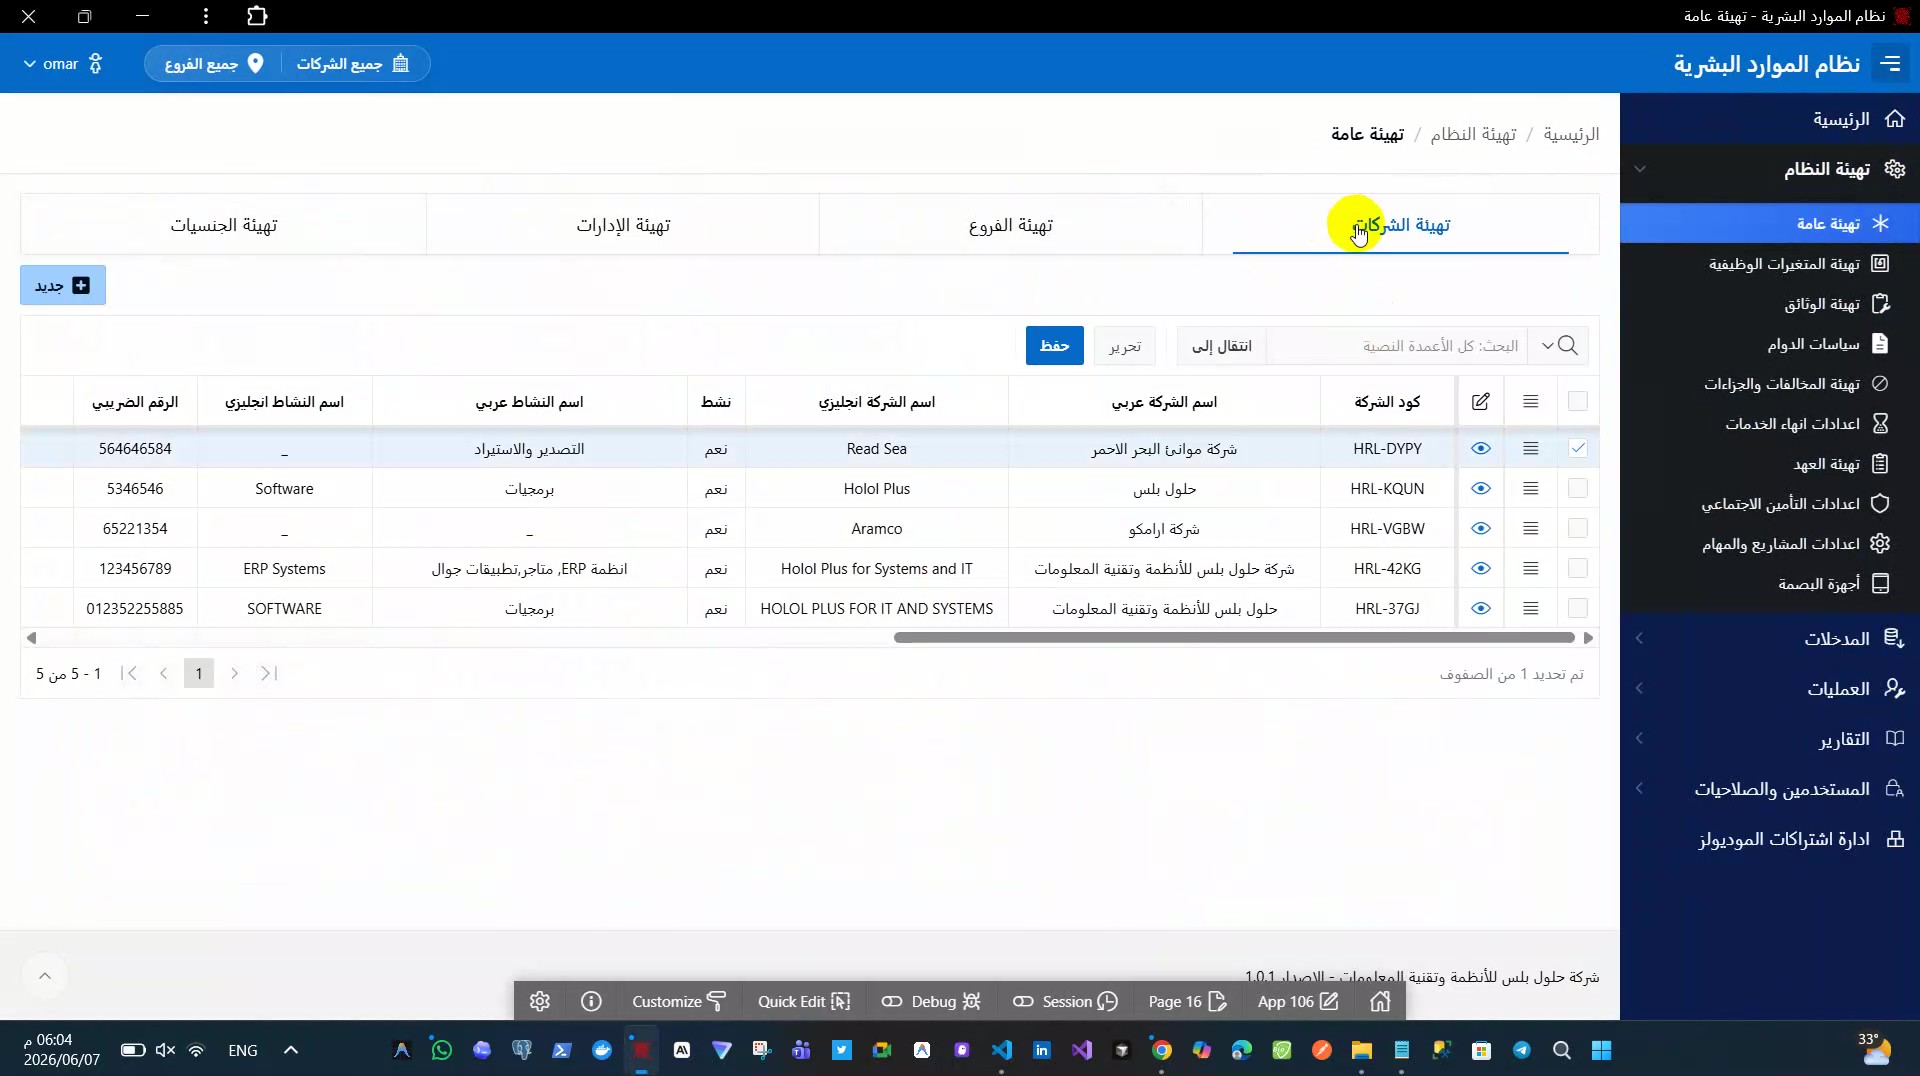
Task: Open Page 16 in developer toolbar
Action: [1187, 1001]
